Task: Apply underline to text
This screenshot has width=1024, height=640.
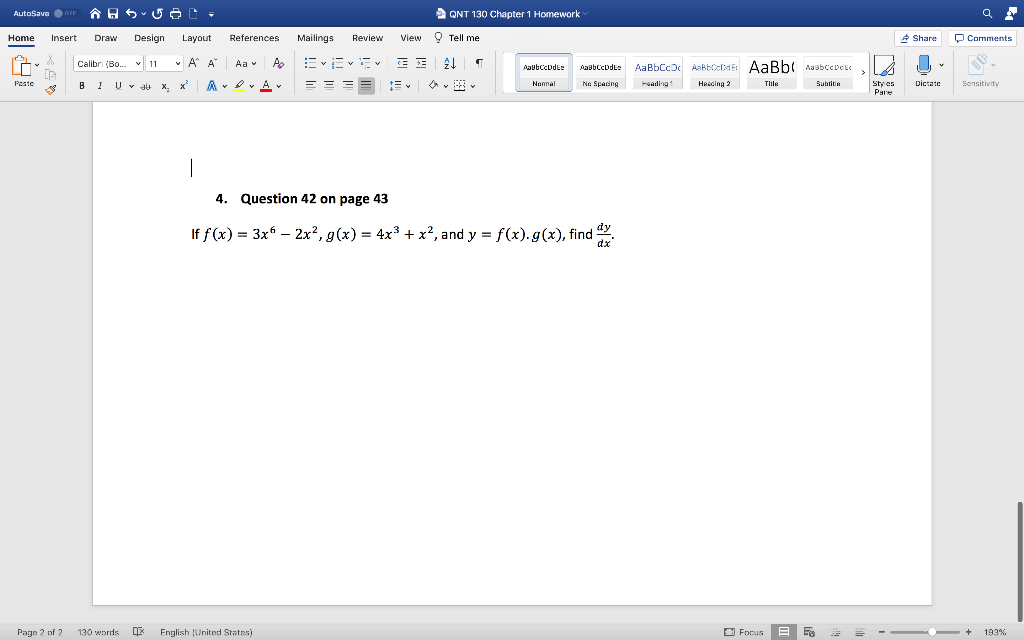Action: (x=118, y=86)
